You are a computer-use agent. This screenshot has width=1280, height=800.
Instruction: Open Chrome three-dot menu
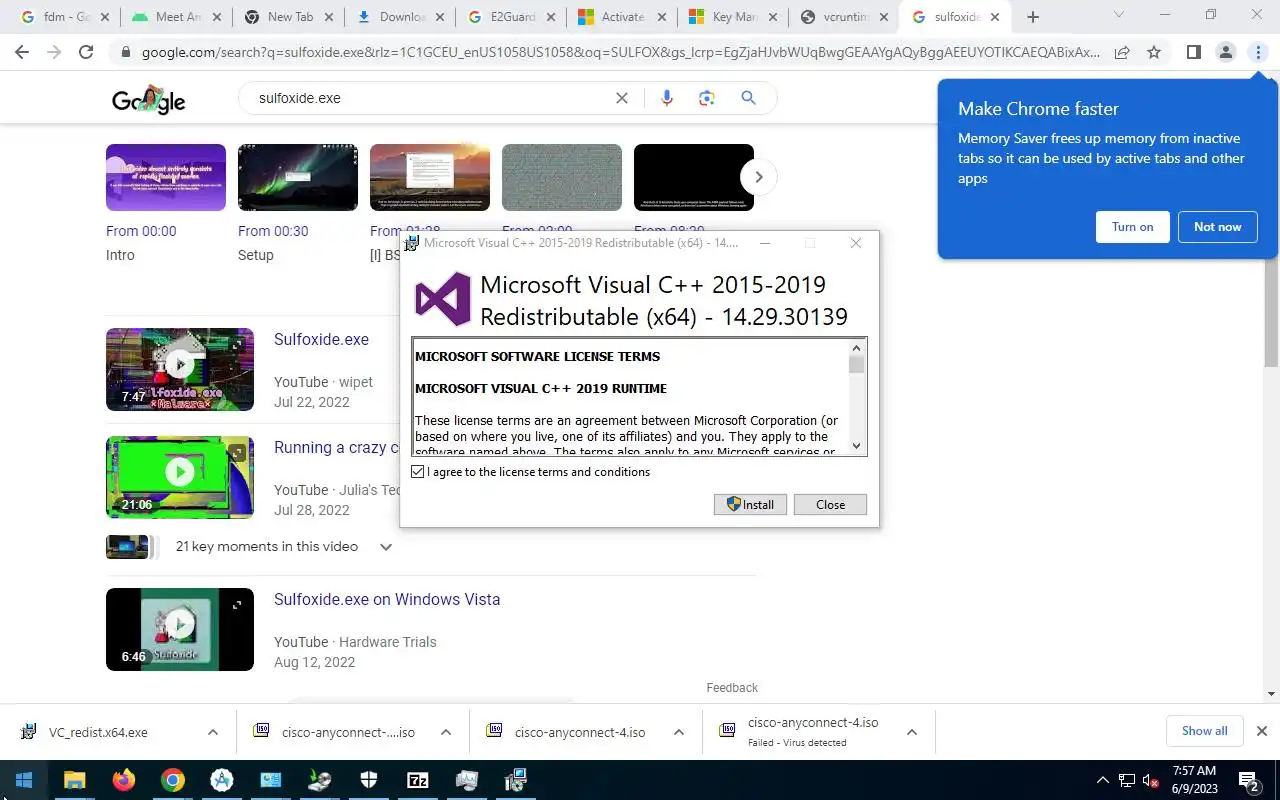click(x=1258, y=52)
